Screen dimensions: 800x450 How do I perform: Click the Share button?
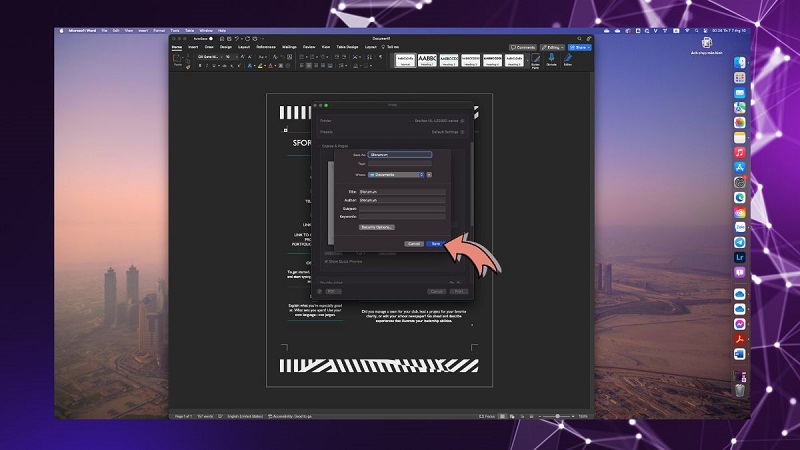[x=580, y=47]
